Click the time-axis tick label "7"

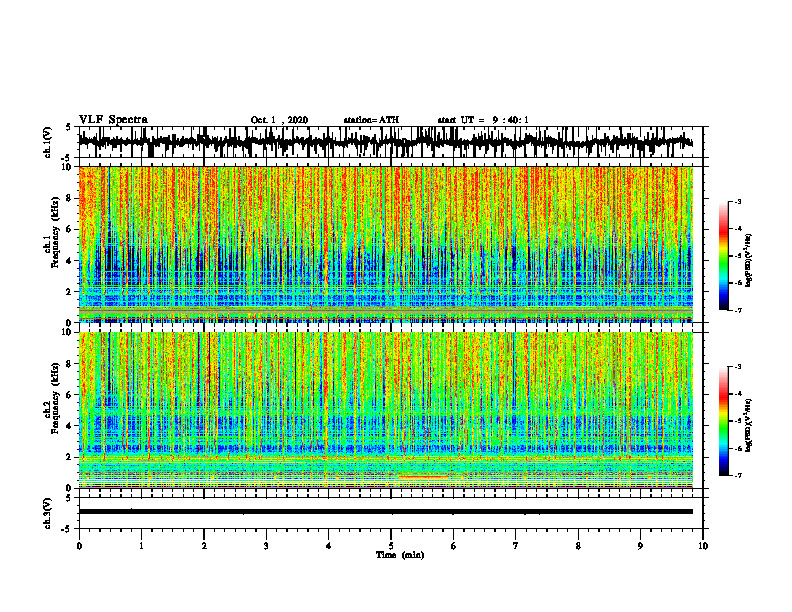pyautogui.click(x=516, y=546)
